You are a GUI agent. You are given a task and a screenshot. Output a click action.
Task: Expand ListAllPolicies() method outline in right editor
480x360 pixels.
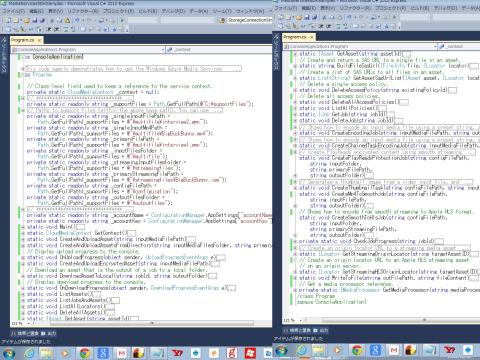[295, 108]
